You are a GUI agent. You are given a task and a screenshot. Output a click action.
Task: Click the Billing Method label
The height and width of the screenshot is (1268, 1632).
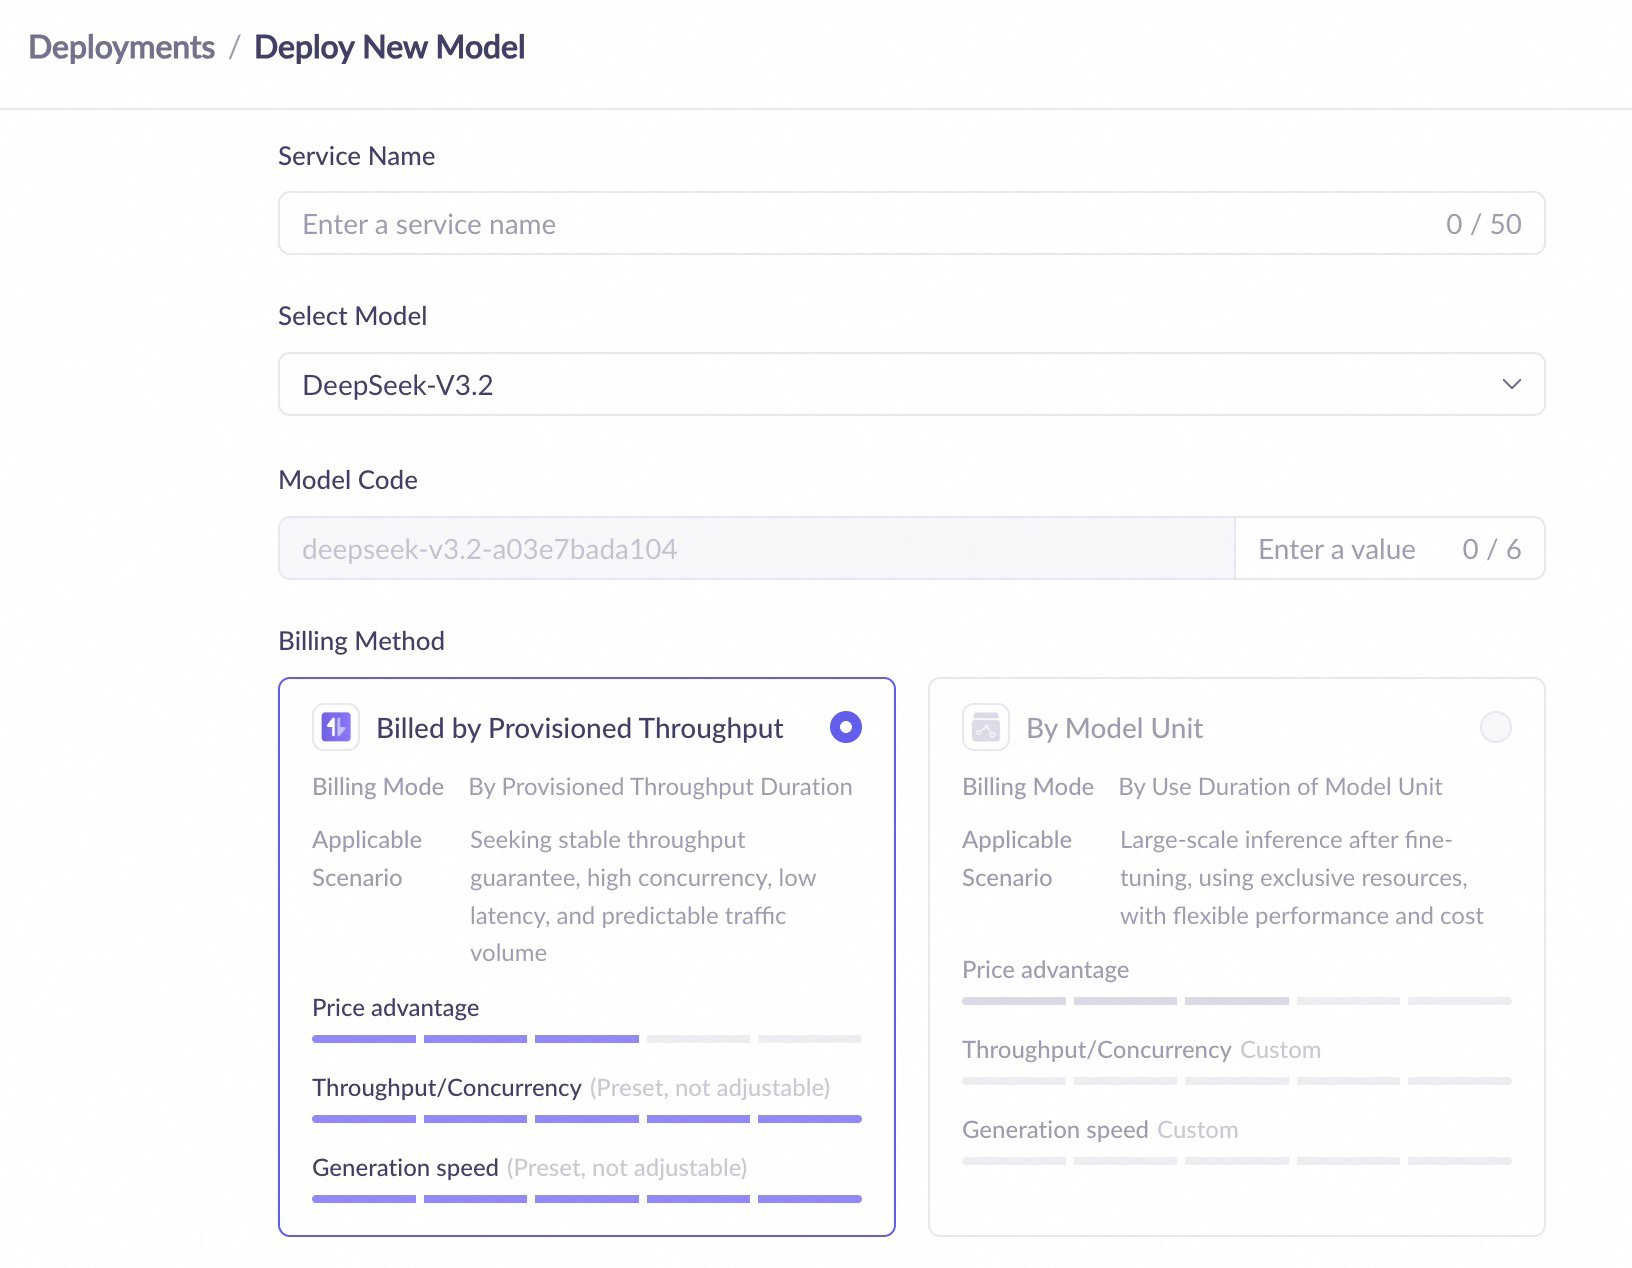(x=362, y=641)
